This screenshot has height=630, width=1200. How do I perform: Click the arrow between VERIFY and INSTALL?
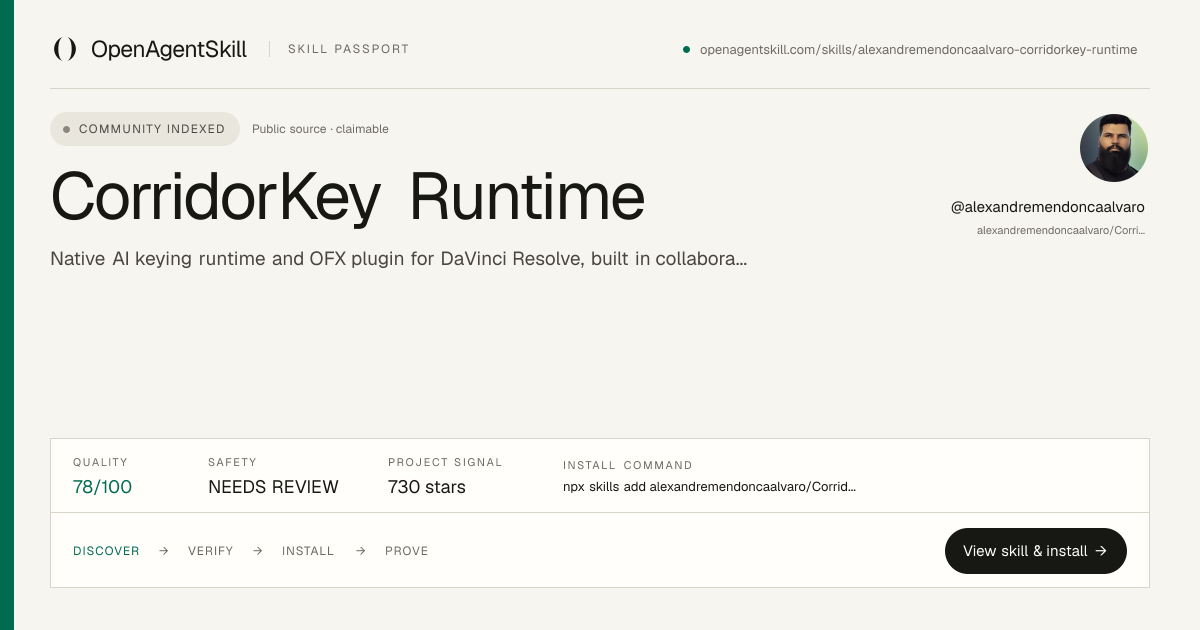pos(258,551)
